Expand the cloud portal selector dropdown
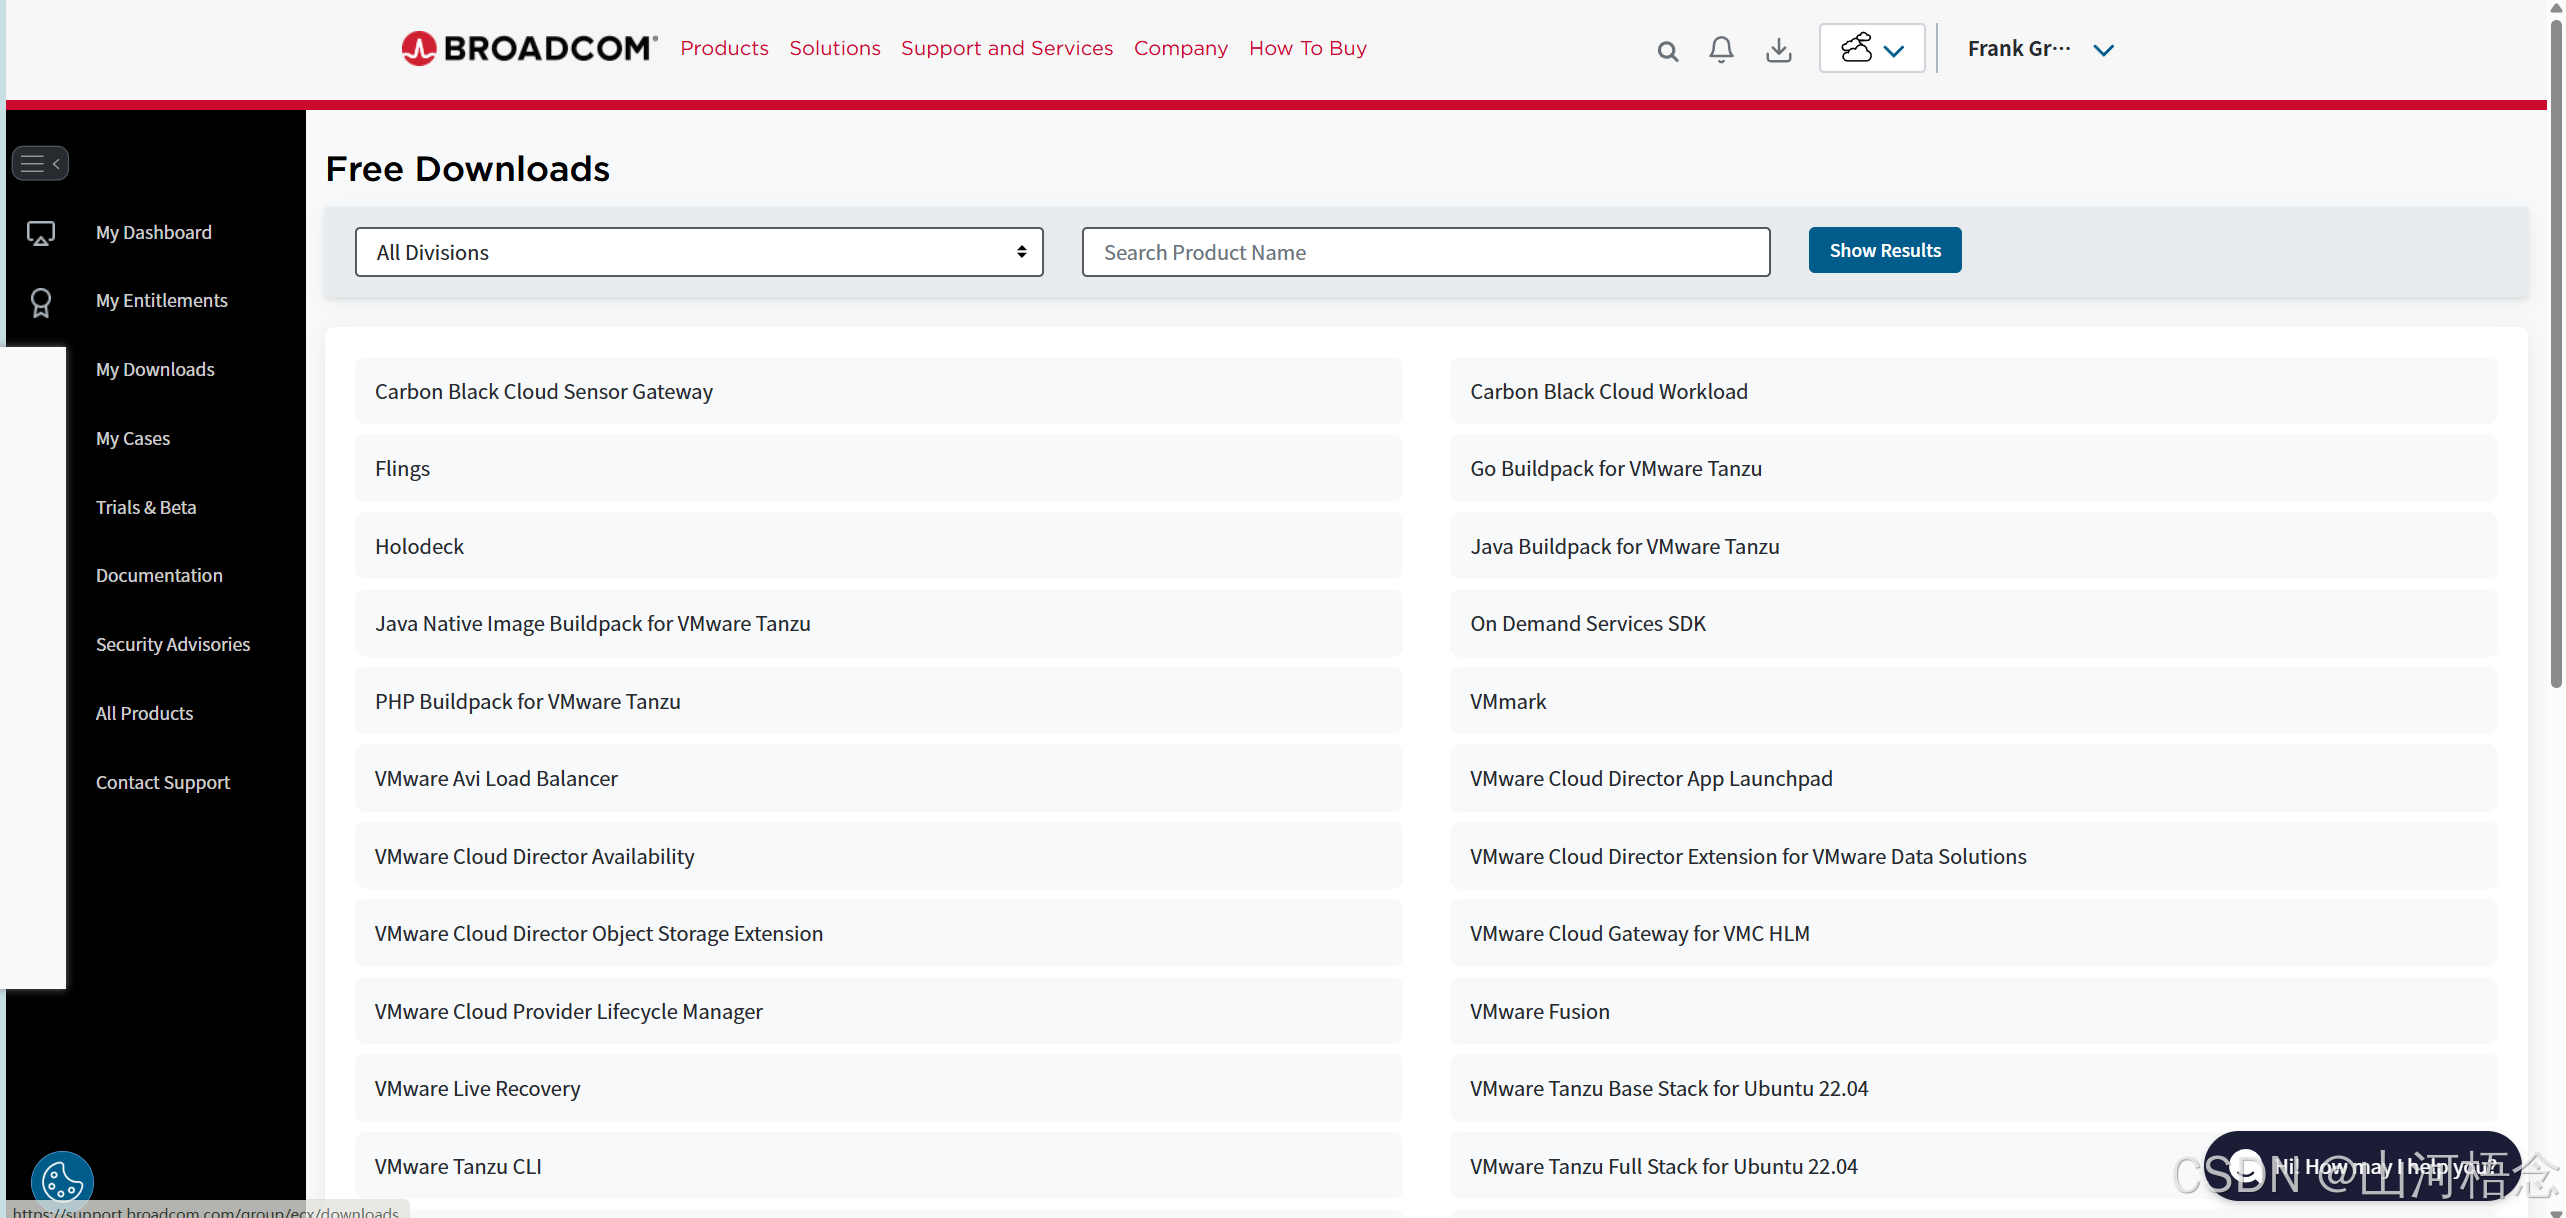This screenshot has width=2566, height=1218. 1871,48
